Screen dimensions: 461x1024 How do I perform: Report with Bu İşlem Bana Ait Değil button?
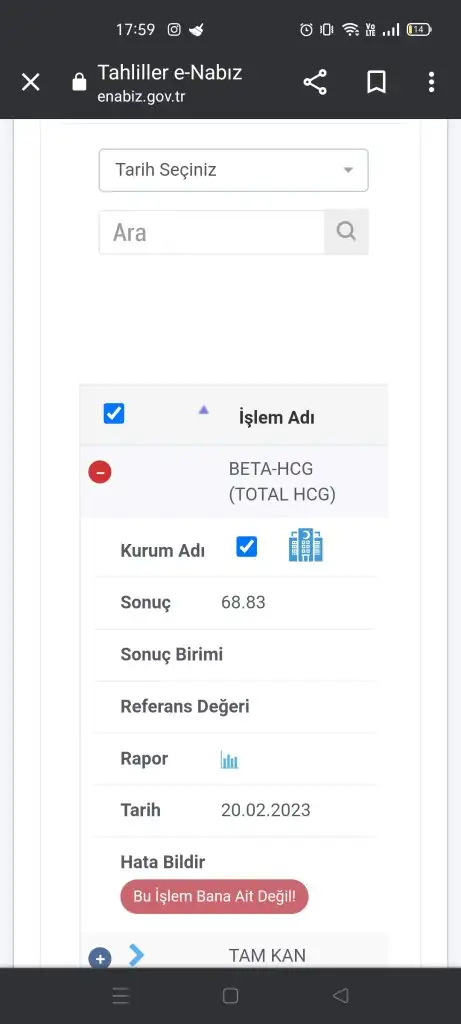point(214,896)
